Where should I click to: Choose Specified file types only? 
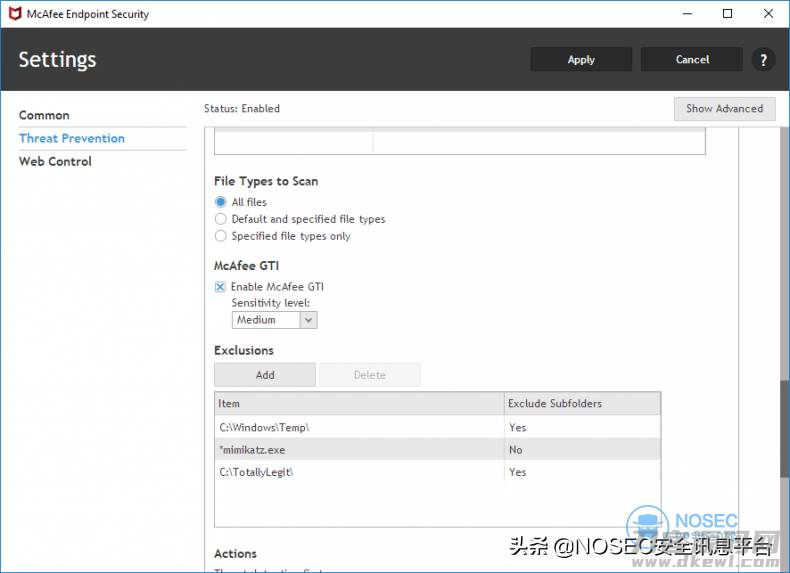pos(221,236)
